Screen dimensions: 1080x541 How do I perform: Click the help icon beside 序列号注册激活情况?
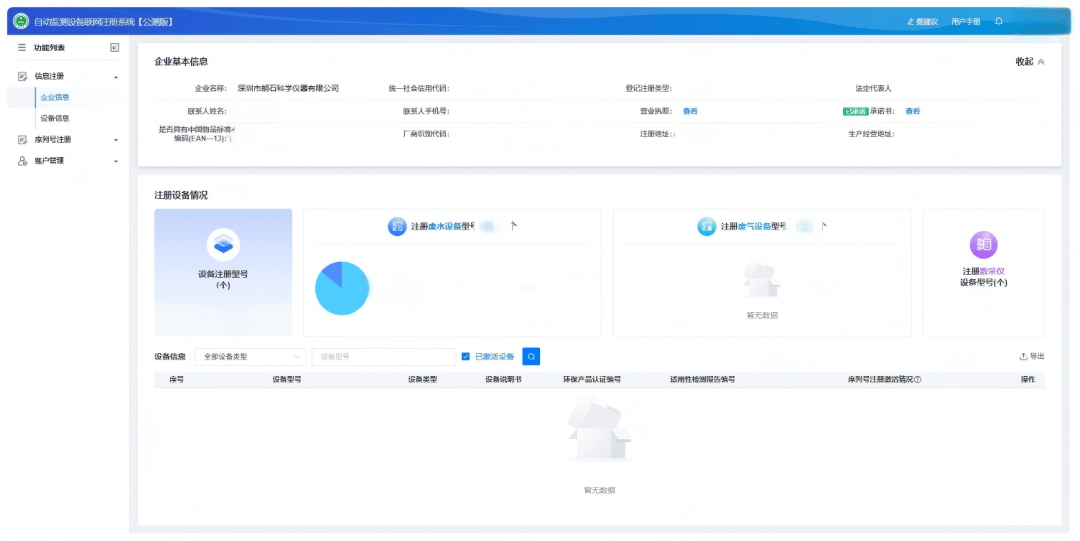(x=917, y=380)
